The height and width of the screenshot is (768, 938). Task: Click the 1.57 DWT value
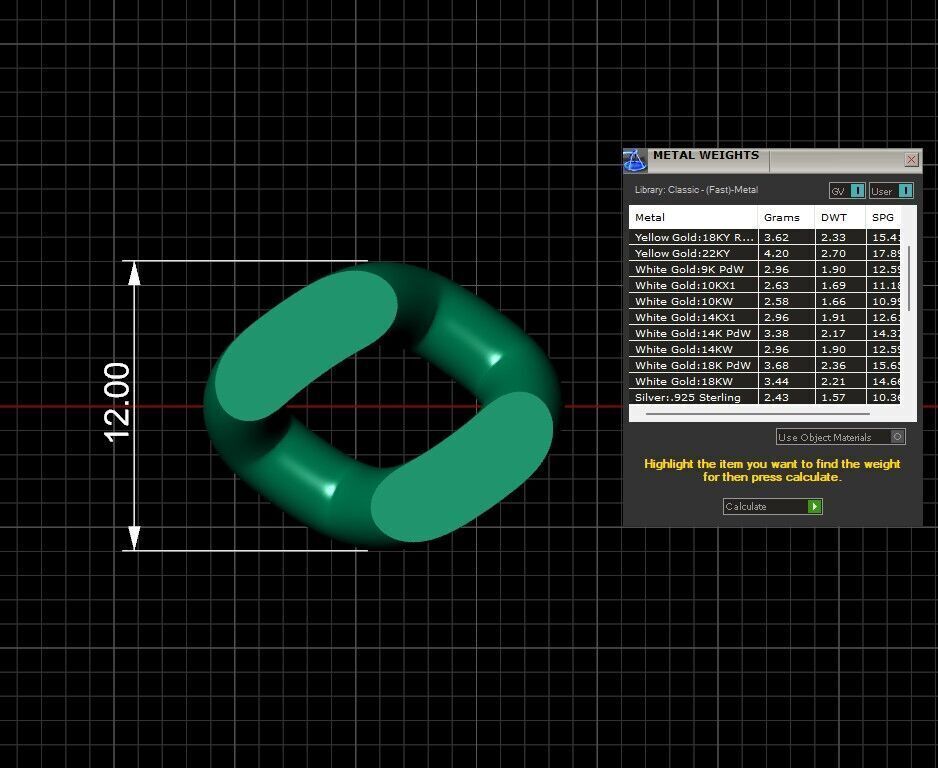click(x=833, y=397)
